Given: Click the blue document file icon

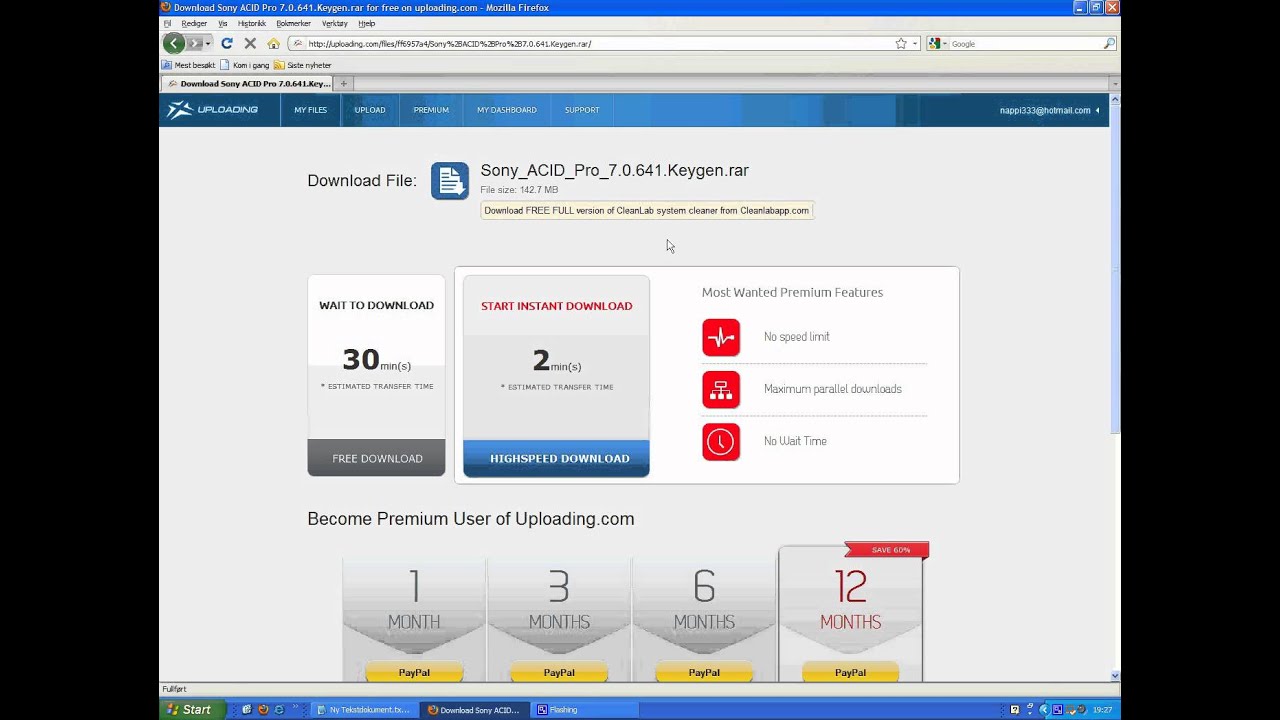Looking at the screenshot, I should pyautogui.click(x=450, y=181).
